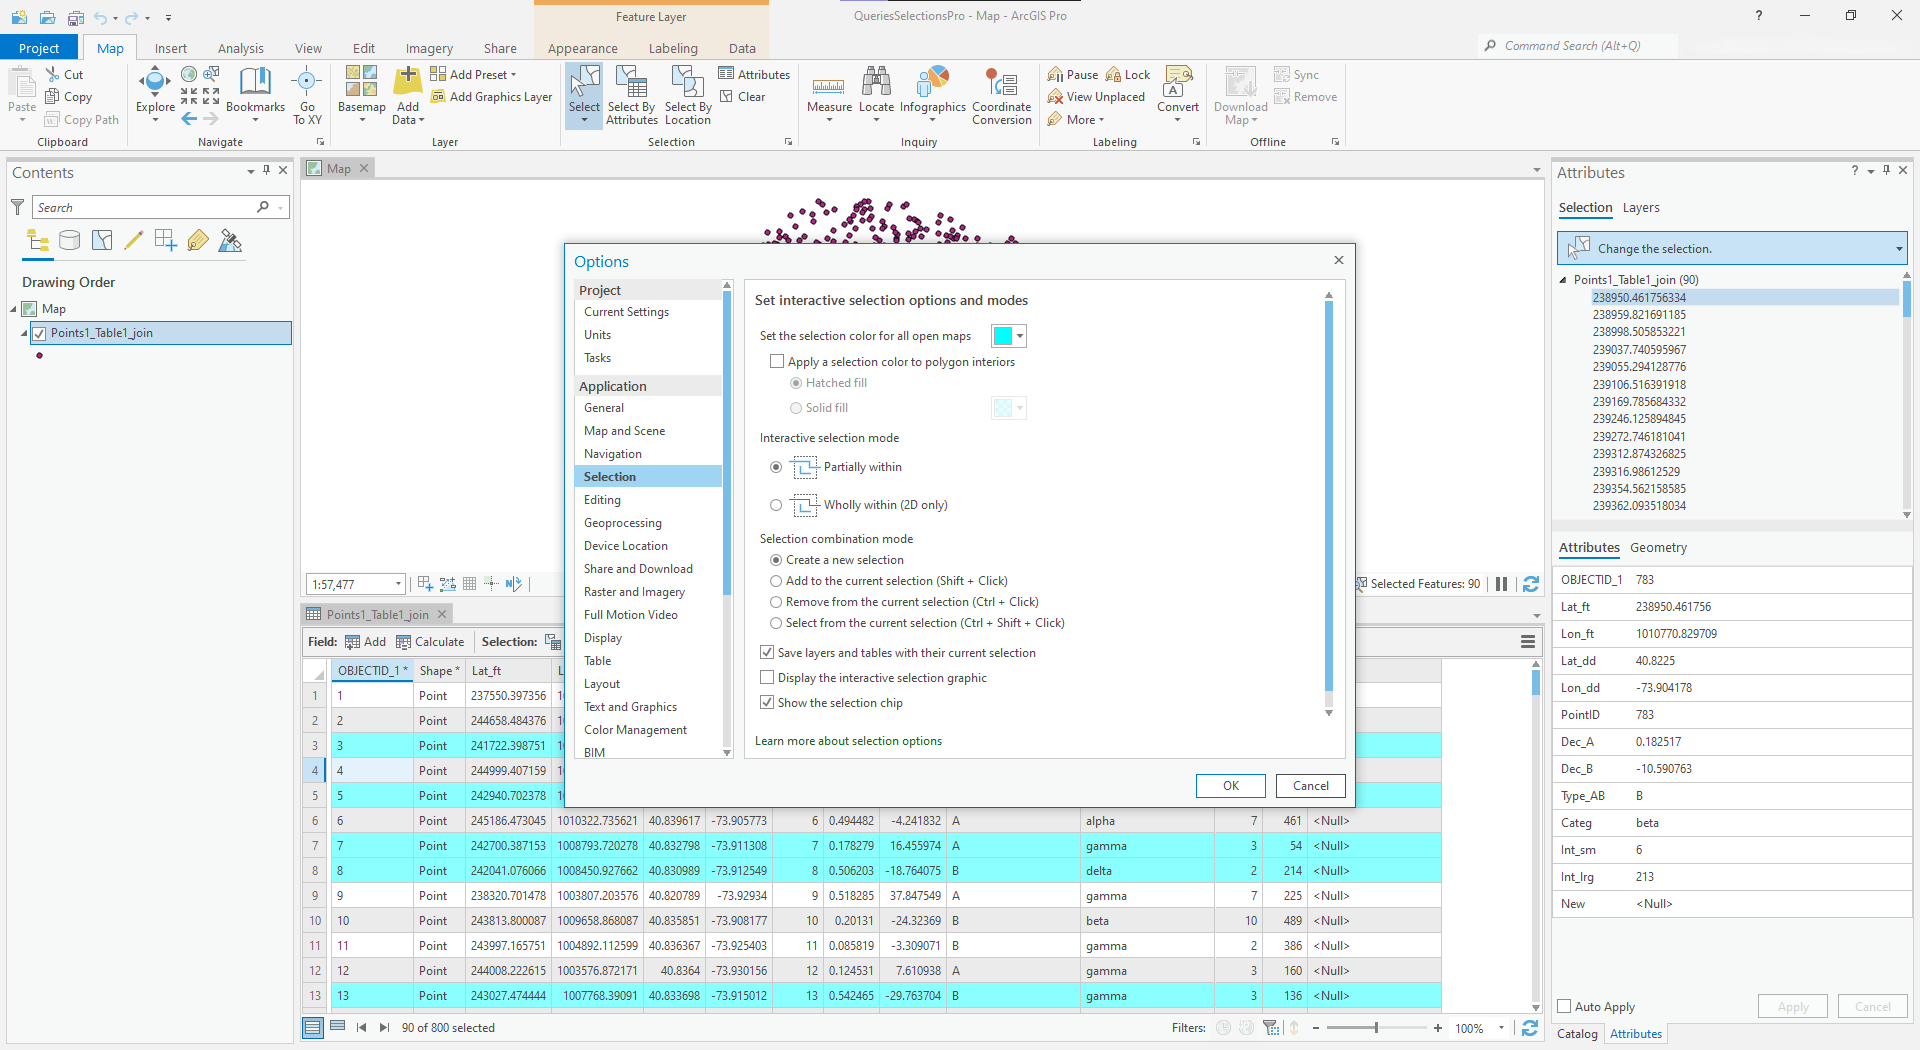Adjust the table zoom slider
The width and height of the screenshot is (1920, 1050).
coord(1376,1028)
